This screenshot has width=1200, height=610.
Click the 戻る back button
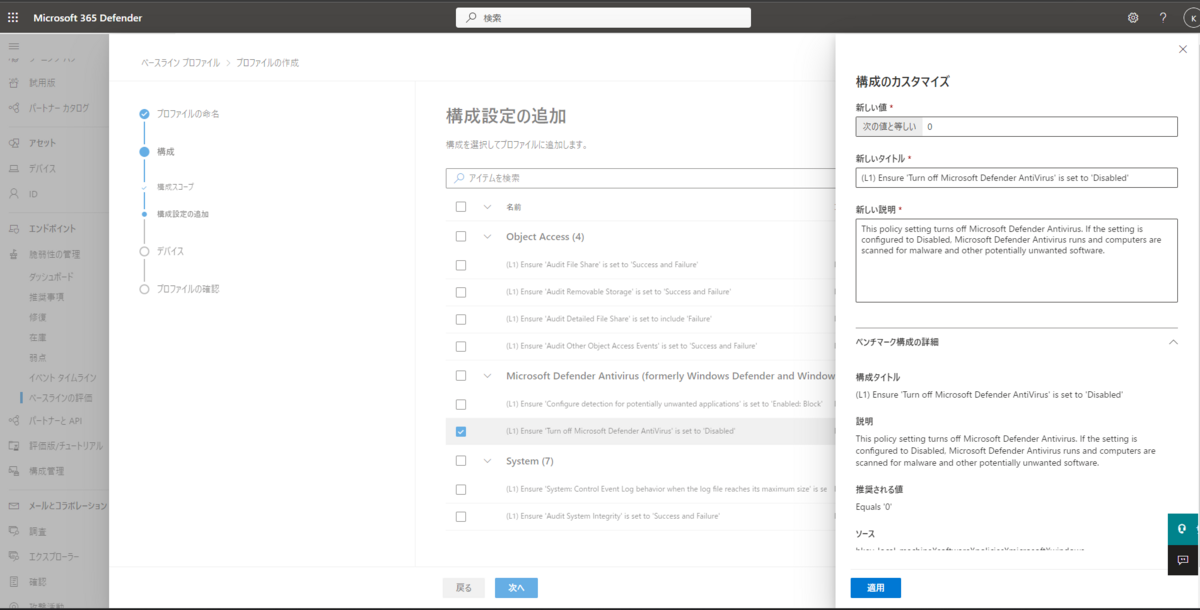tap(464, 588)
